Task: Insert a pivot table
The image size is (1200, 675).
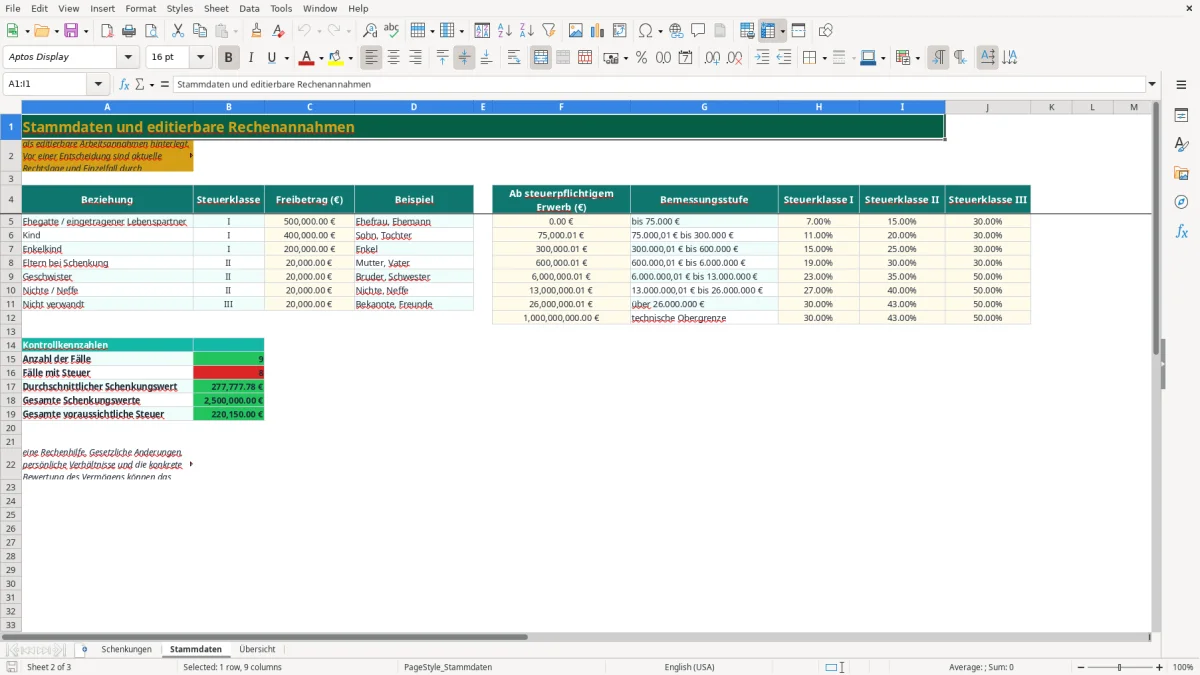Action: (619, 31)
